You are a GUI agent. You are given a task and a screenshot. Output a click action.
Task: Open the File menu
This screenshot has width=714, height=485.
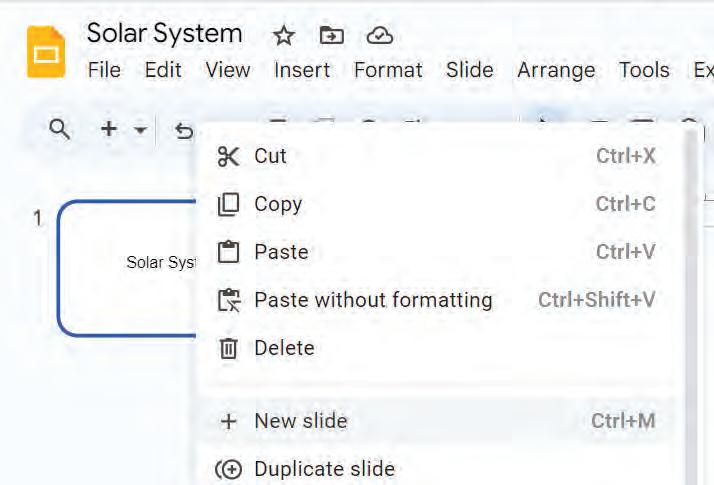pos(104,70)
